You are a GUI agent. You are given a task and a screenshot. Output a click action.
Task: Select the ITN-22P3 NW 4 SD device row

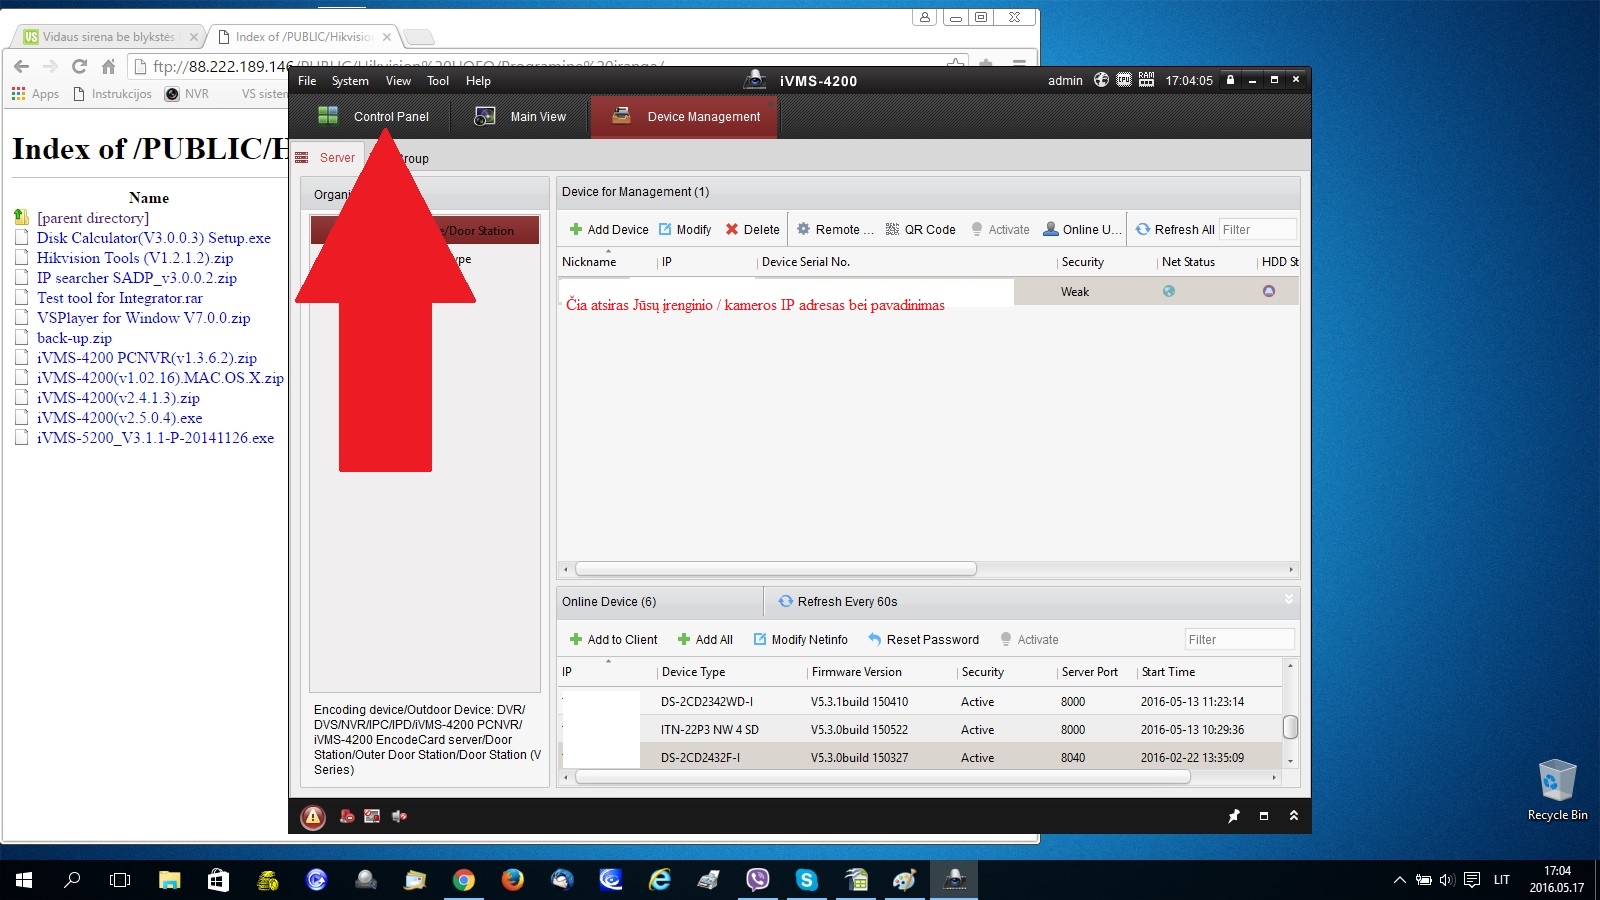coord(920,730)
